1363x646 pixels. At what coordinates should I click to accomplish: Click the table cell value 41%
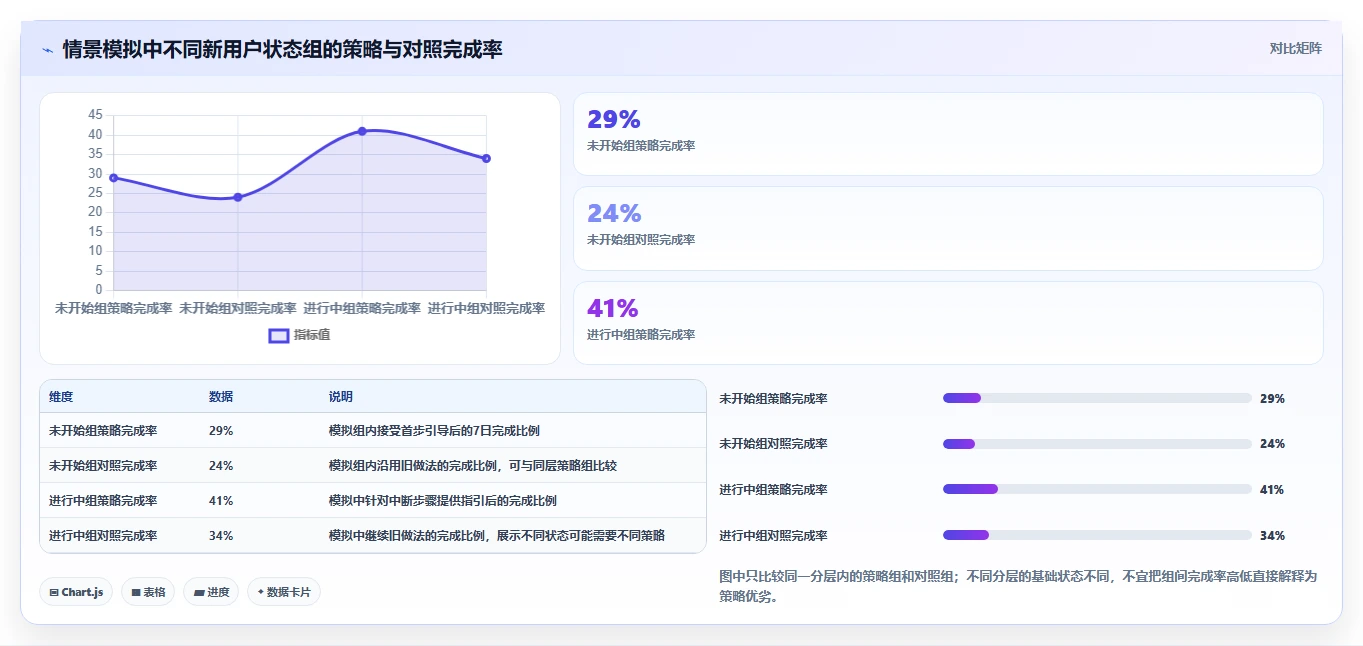pos(221,501)
